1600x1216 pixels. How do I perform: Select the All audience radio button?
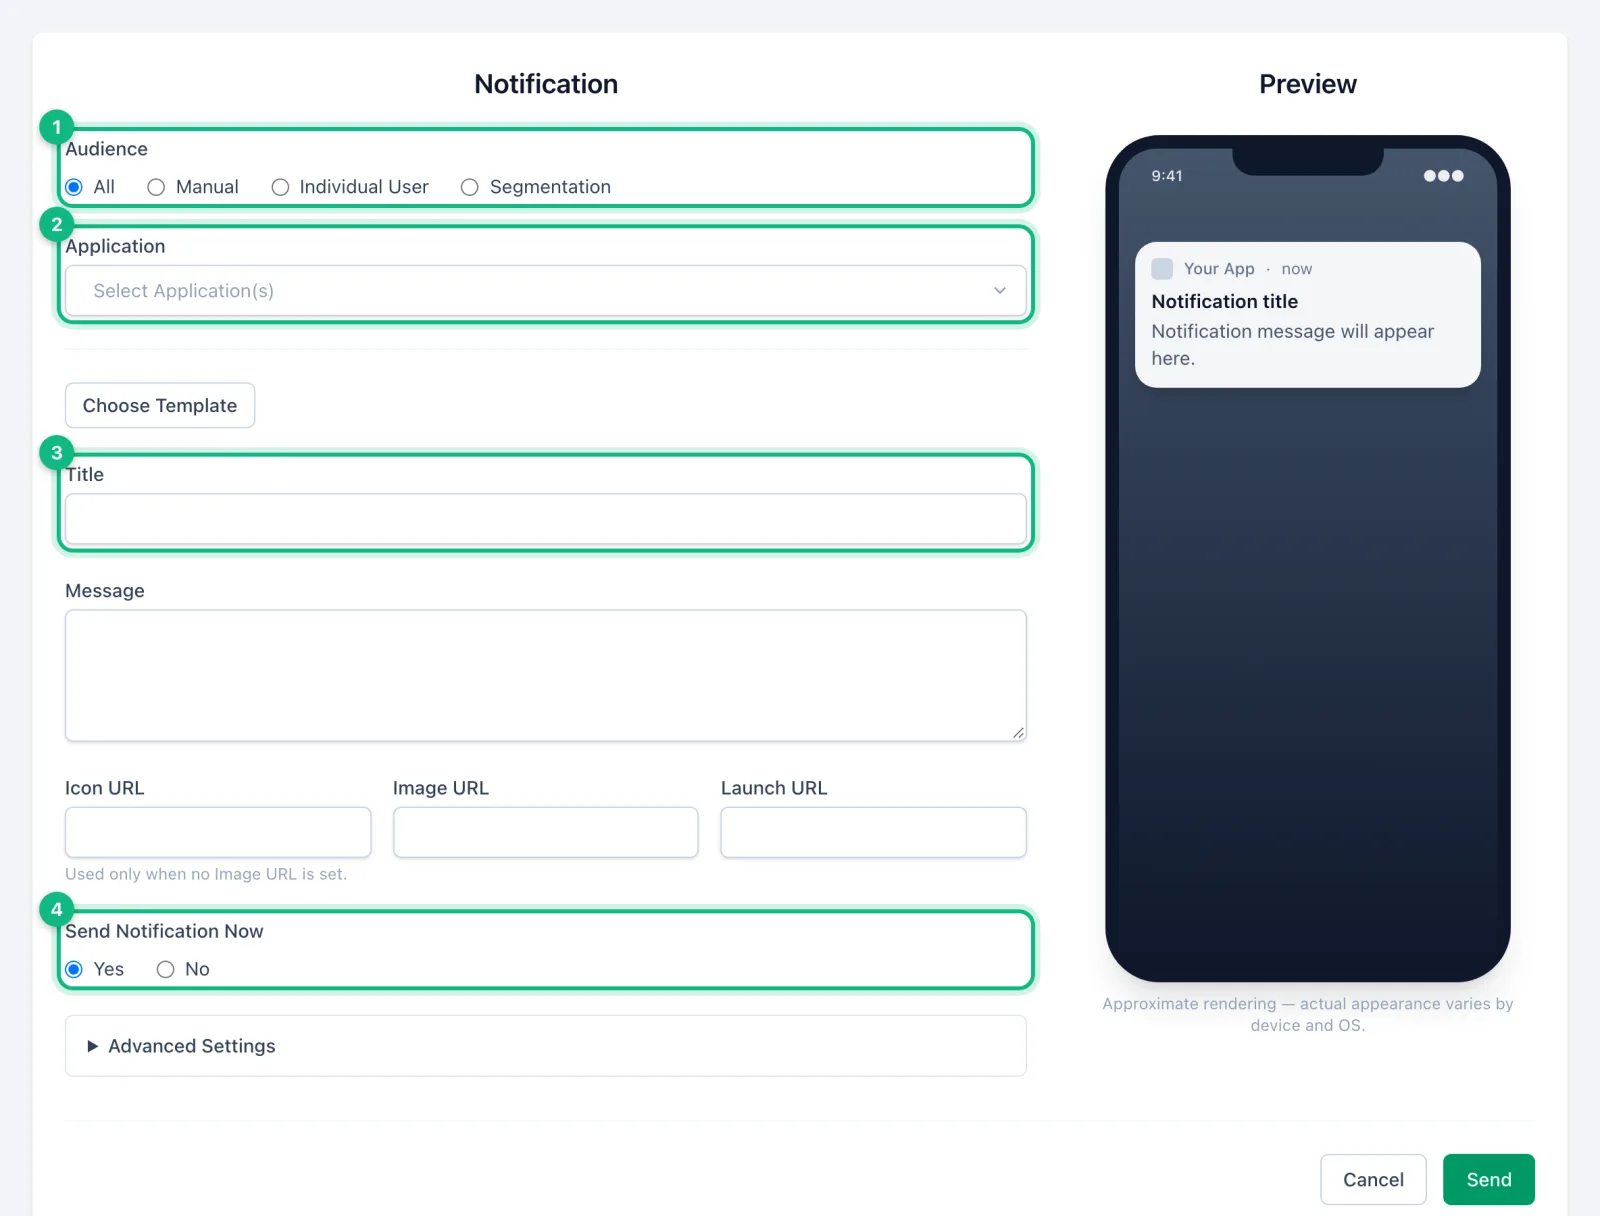point(74,187)
